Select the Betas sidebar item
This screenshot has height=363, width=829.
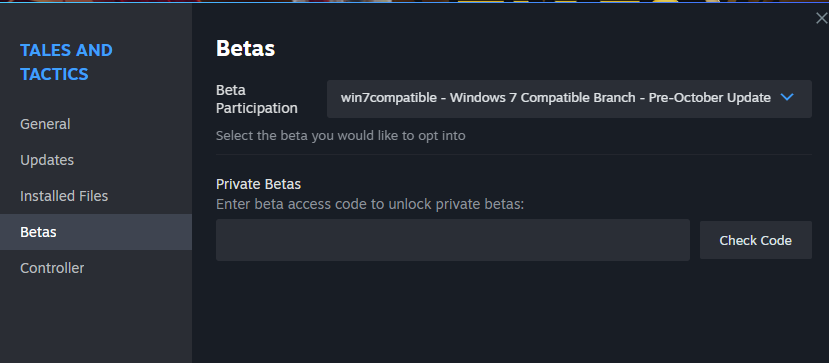96,232
